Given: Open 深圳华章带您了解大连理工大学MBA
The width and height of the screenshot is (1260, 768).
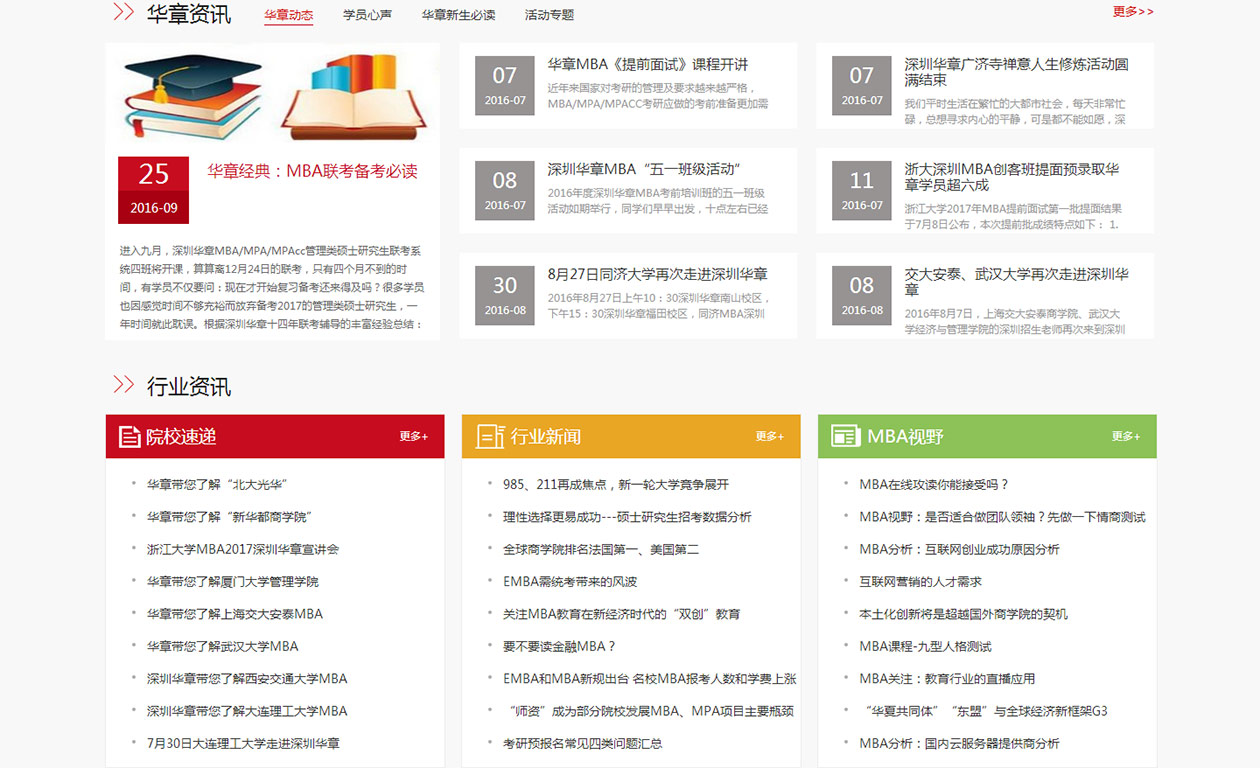Looking at the screenshot, I should 247,711.
